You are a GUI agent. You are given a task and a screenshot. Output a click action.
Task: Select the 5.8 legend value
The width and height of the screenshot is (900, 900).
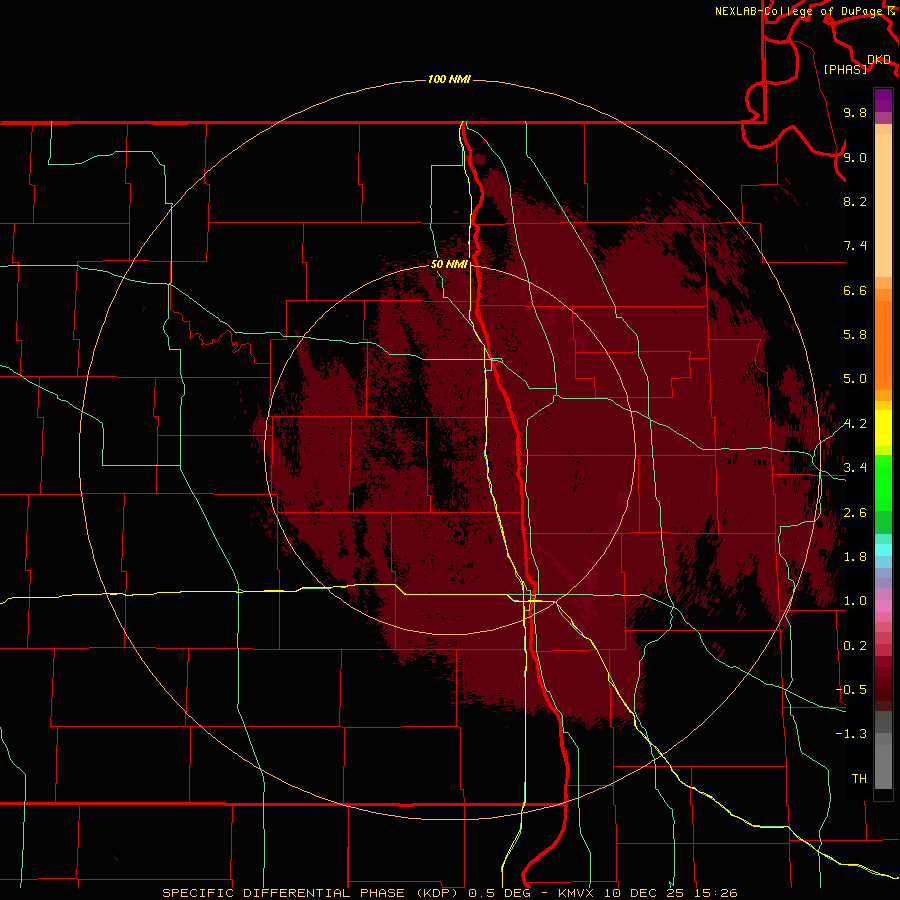click(855, 335)
